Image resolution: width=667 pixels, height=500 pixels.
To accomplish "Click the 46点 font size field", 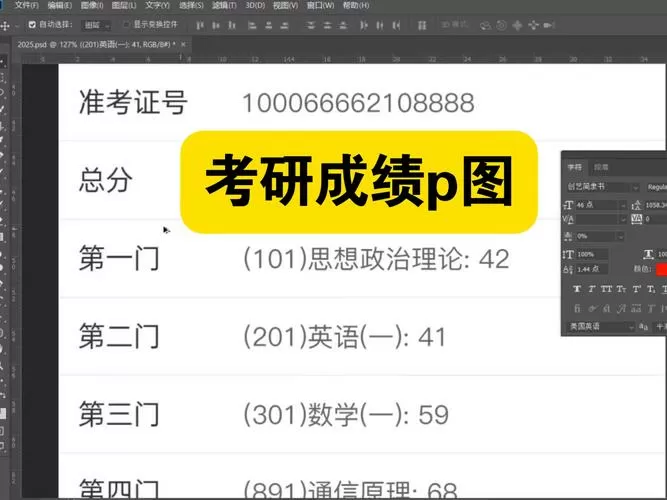I will (x=596, y=205).
